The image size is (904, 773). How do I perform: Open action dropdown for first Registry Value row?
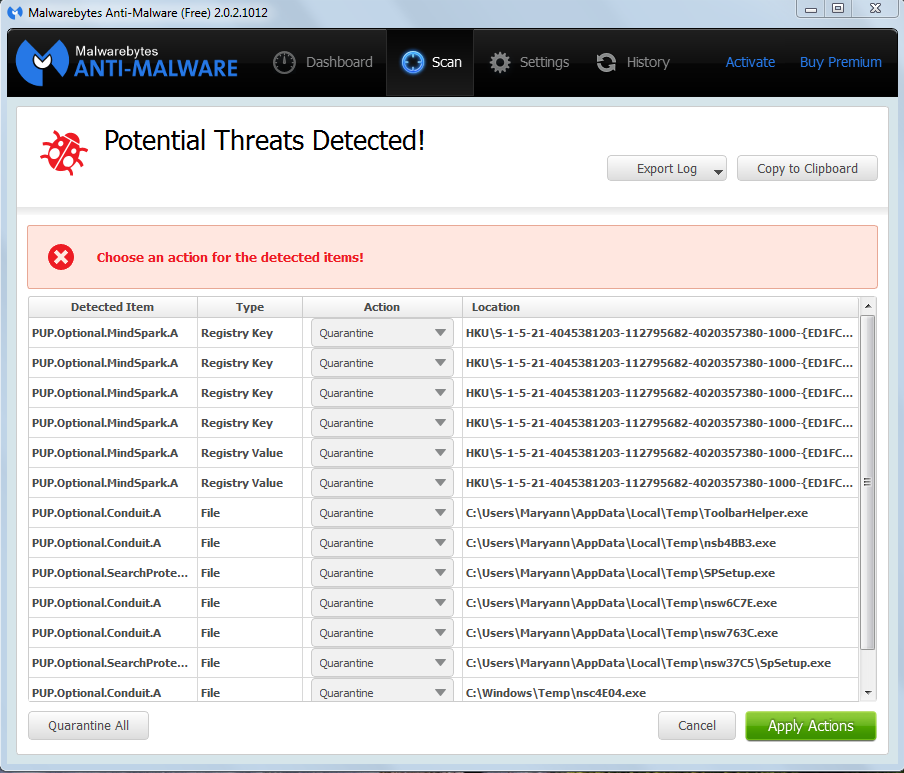[382, 453]
